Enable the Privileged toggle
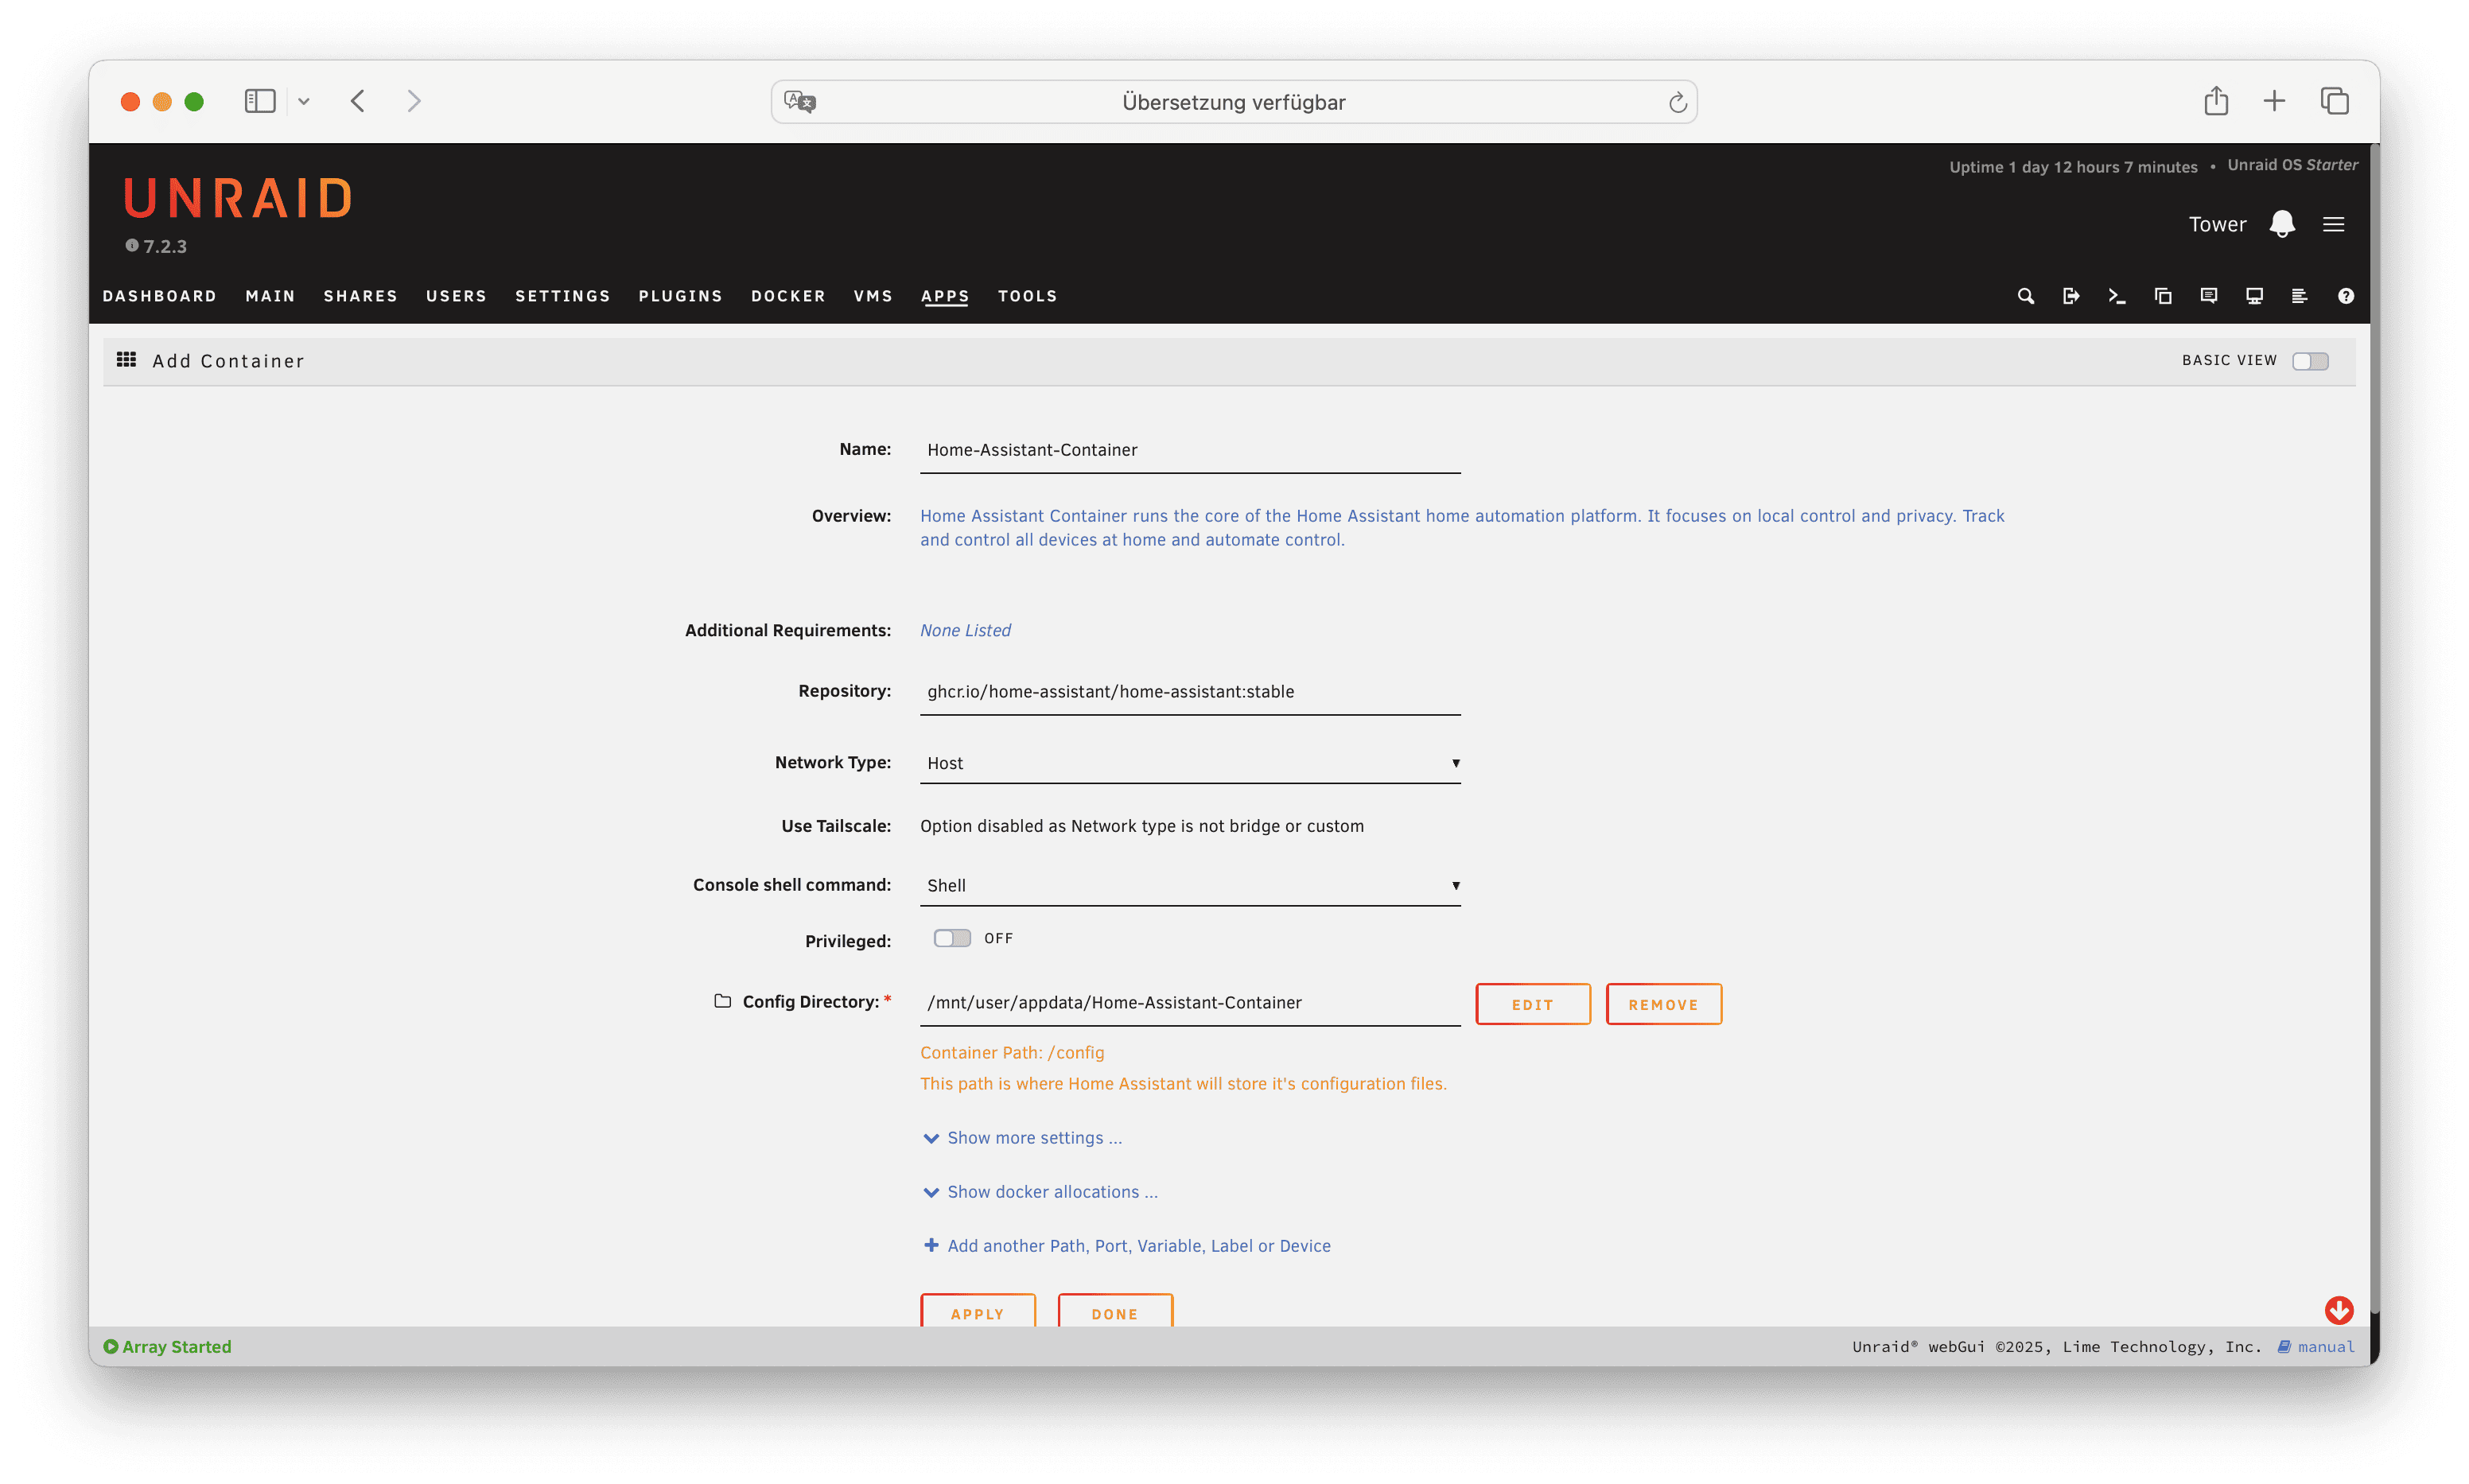Viewport: 2469px width, 1484px height. (x=951, y=938)
